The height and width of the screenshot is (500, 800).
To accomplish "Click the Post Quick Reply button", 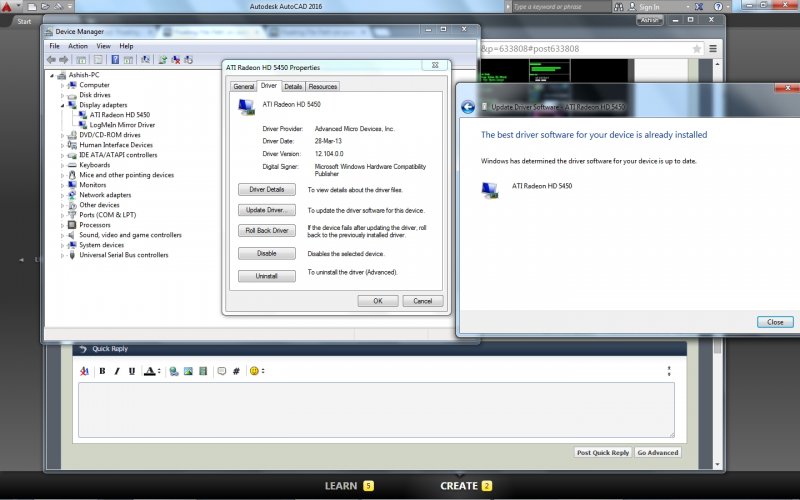I will click(603, 453).
